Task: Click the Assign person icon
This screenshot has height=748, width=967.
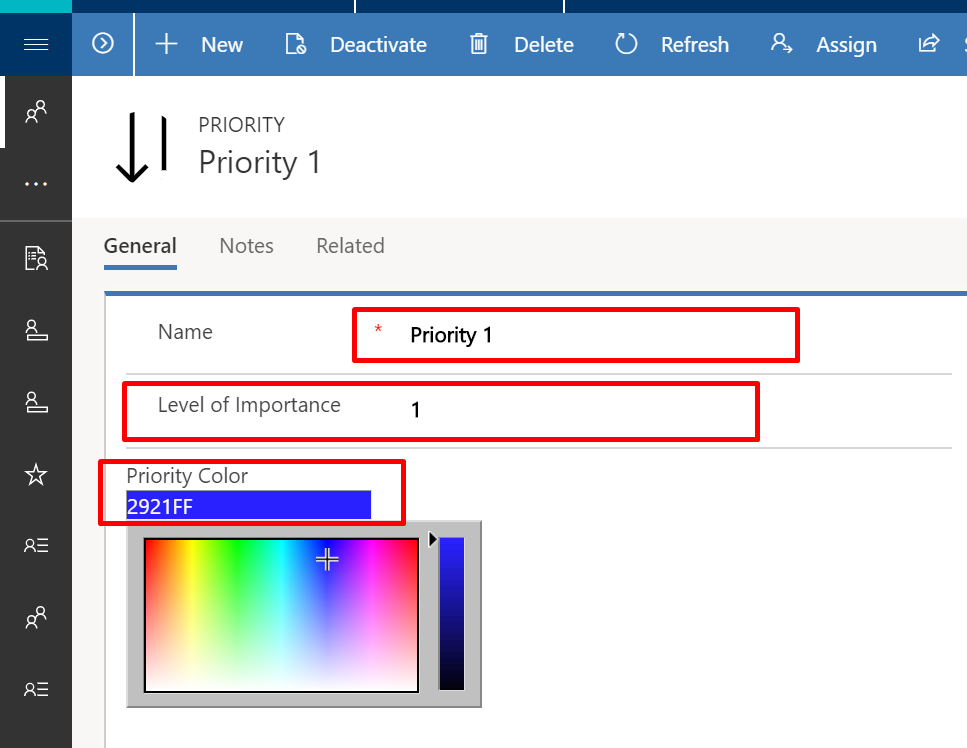Action: pos(781,44)
